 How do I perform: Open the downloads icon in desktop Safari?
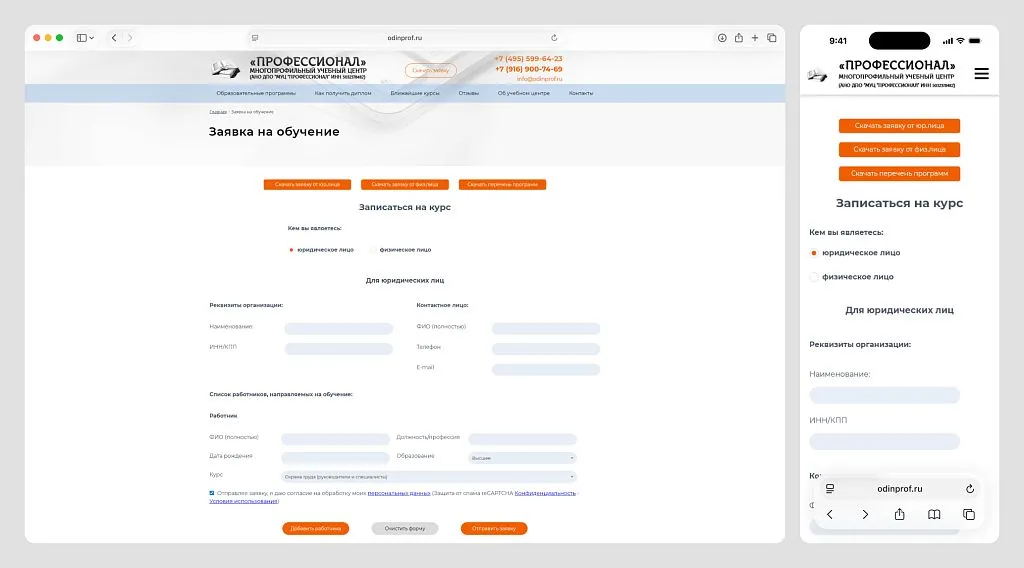722,38
